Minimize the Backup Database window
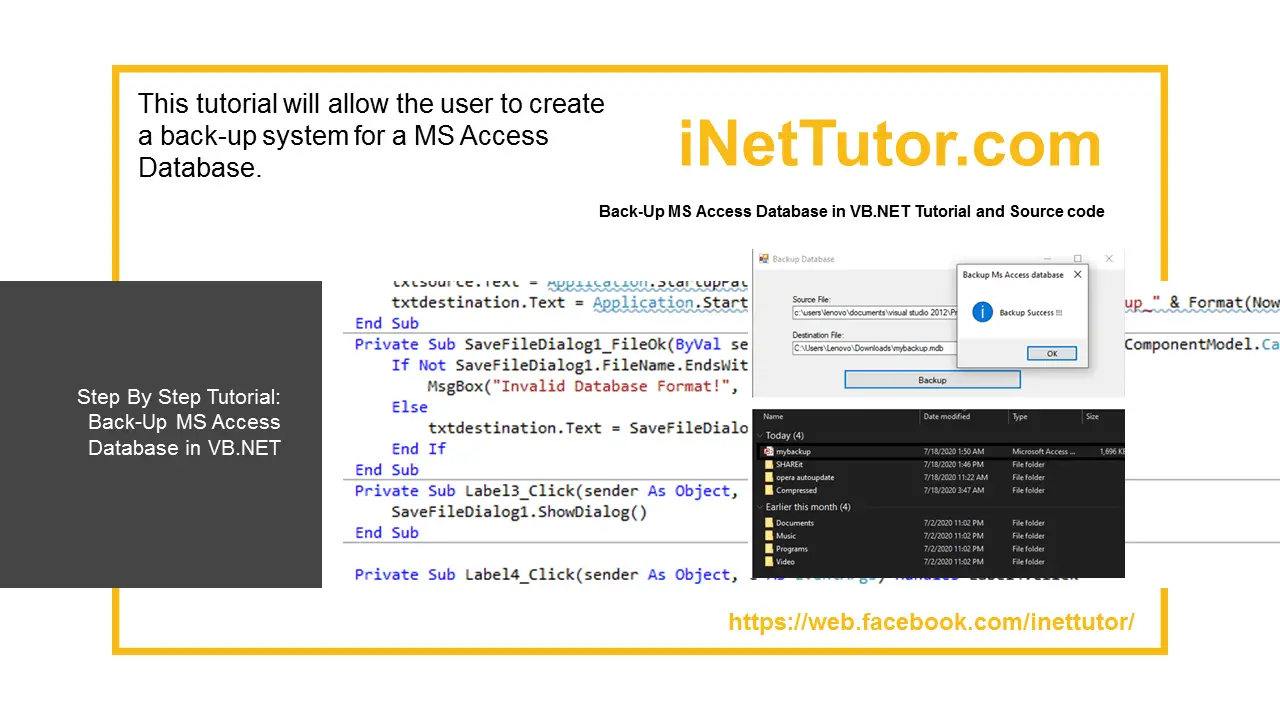Screen dimensions: 1280x720 click(1045, 259)
